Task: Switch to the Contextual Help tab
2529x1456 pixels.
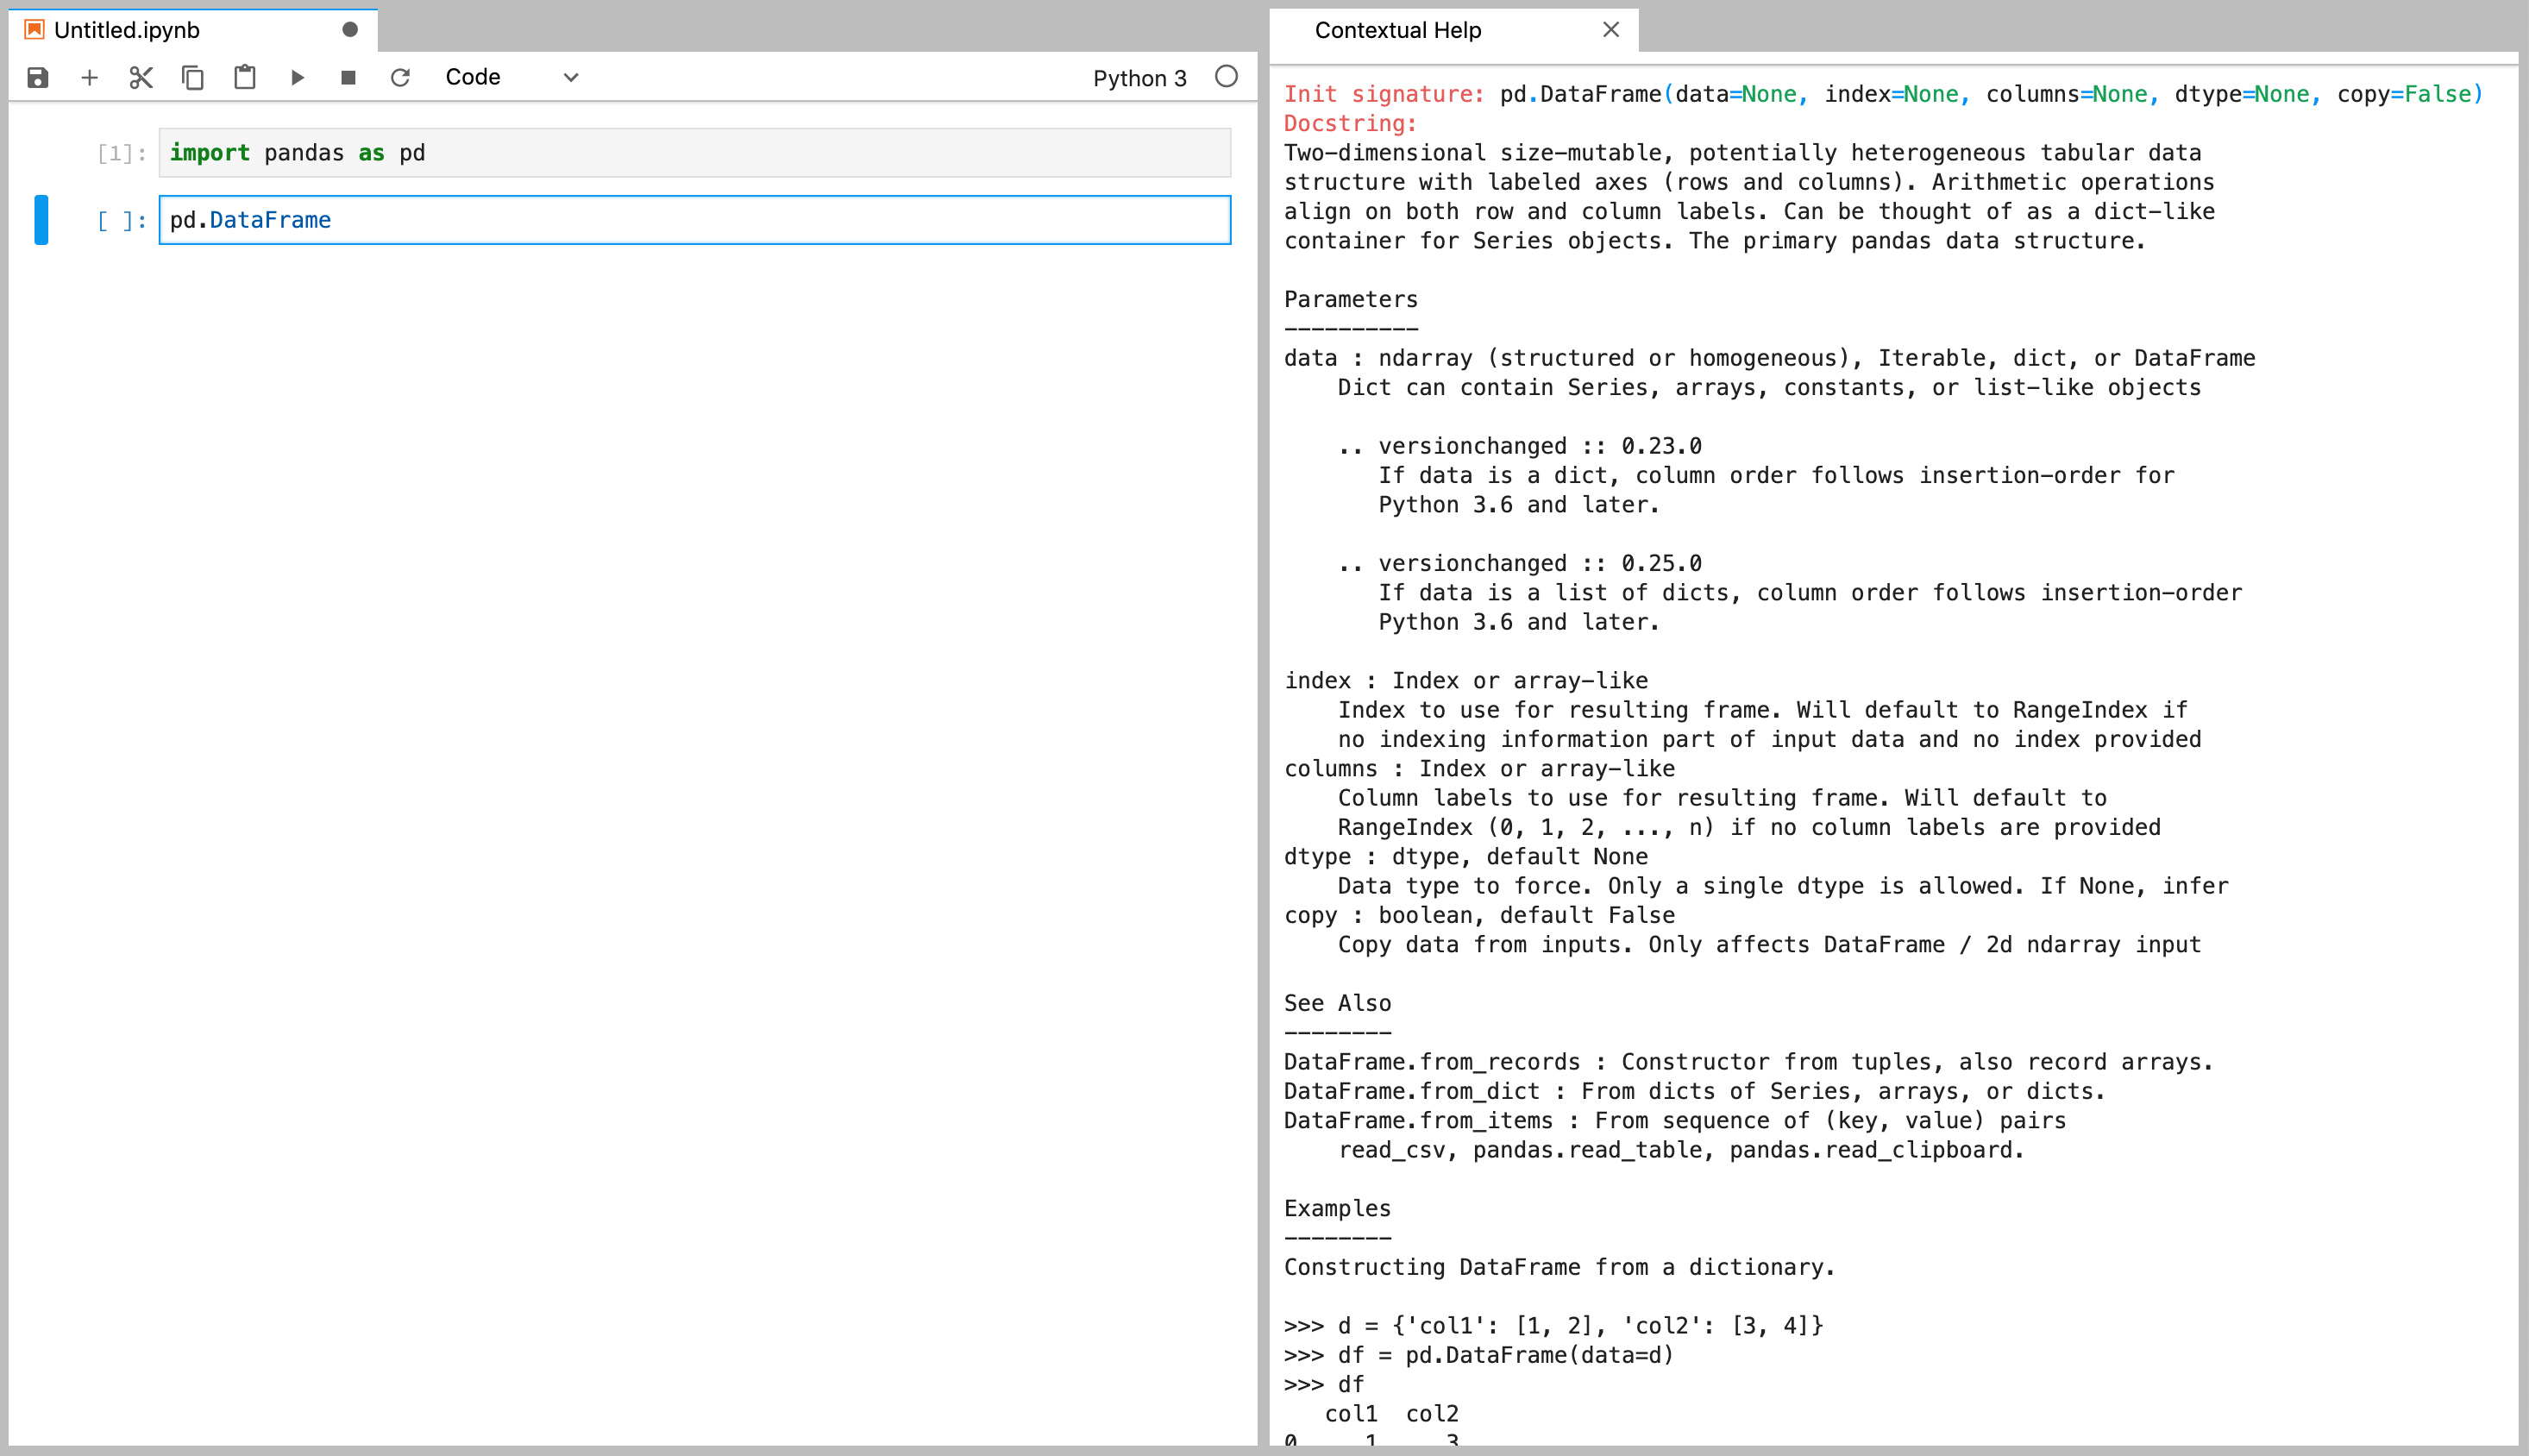Action: point(1397,30)
